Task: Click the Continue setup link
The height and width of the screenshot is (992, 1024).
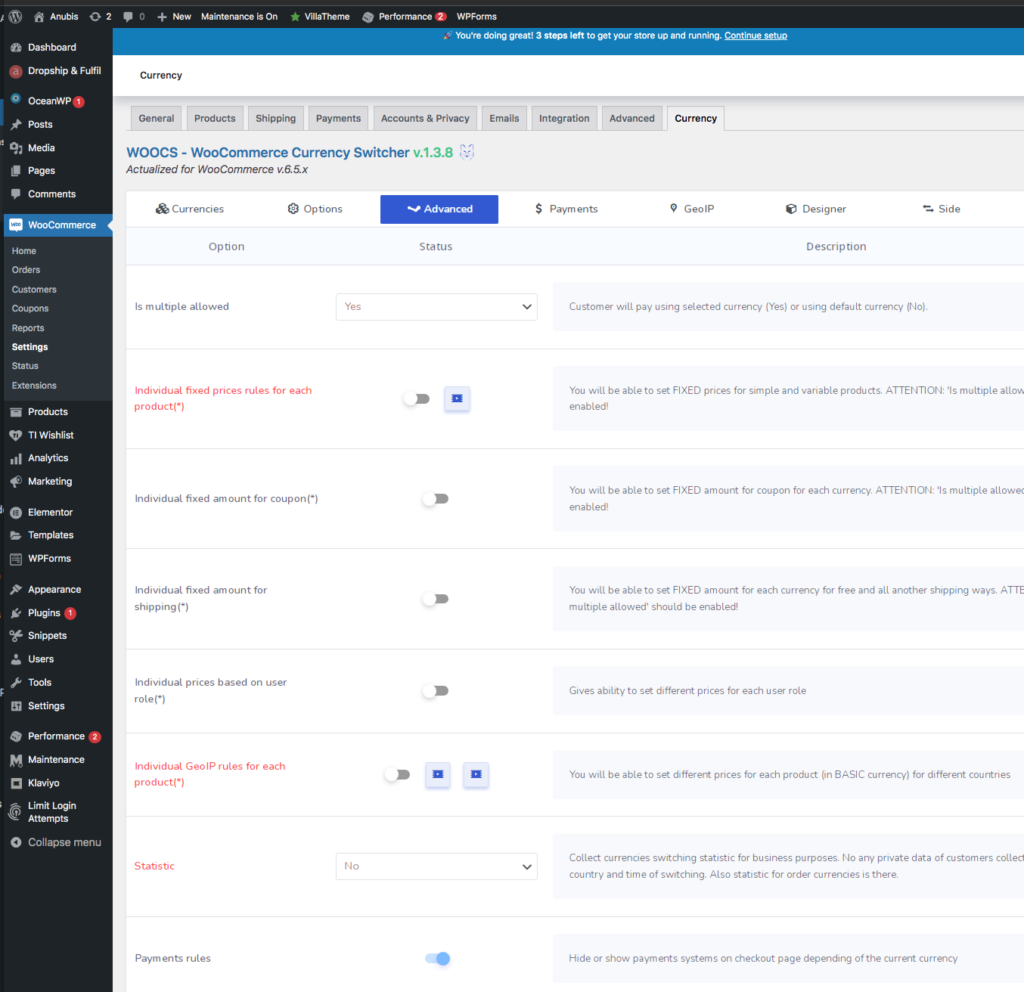Action: pos(756,35)
